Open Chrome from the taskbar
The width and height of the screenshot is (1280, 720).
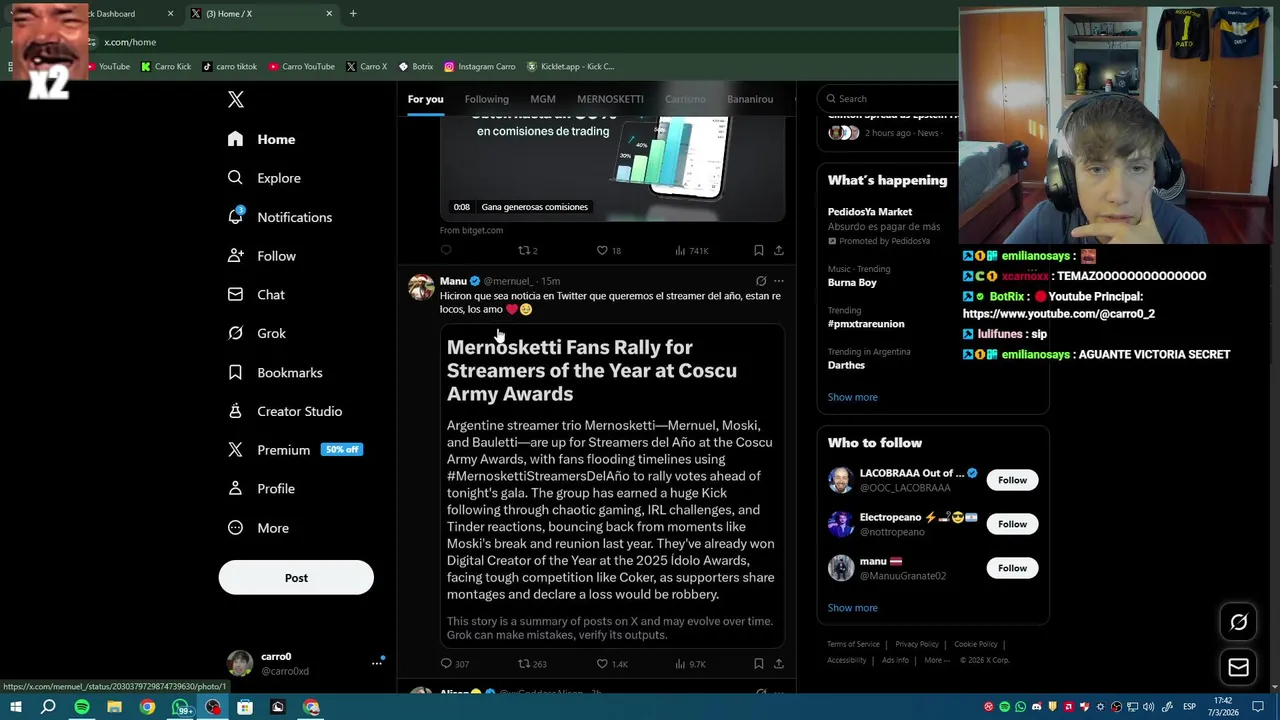(147, 707)
